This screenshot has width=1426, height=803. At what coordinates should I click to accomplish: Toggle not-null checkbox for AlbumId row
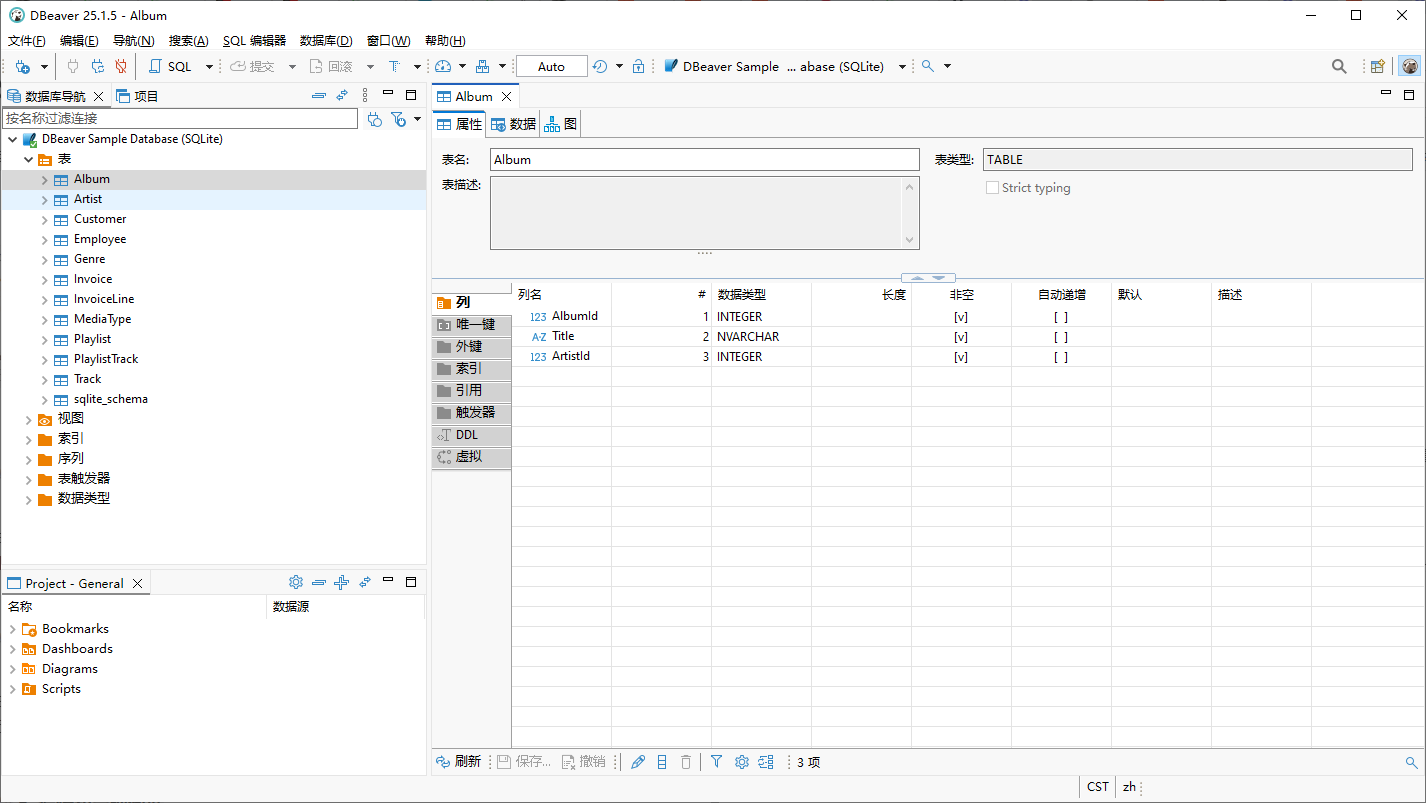tap(961, 317)
